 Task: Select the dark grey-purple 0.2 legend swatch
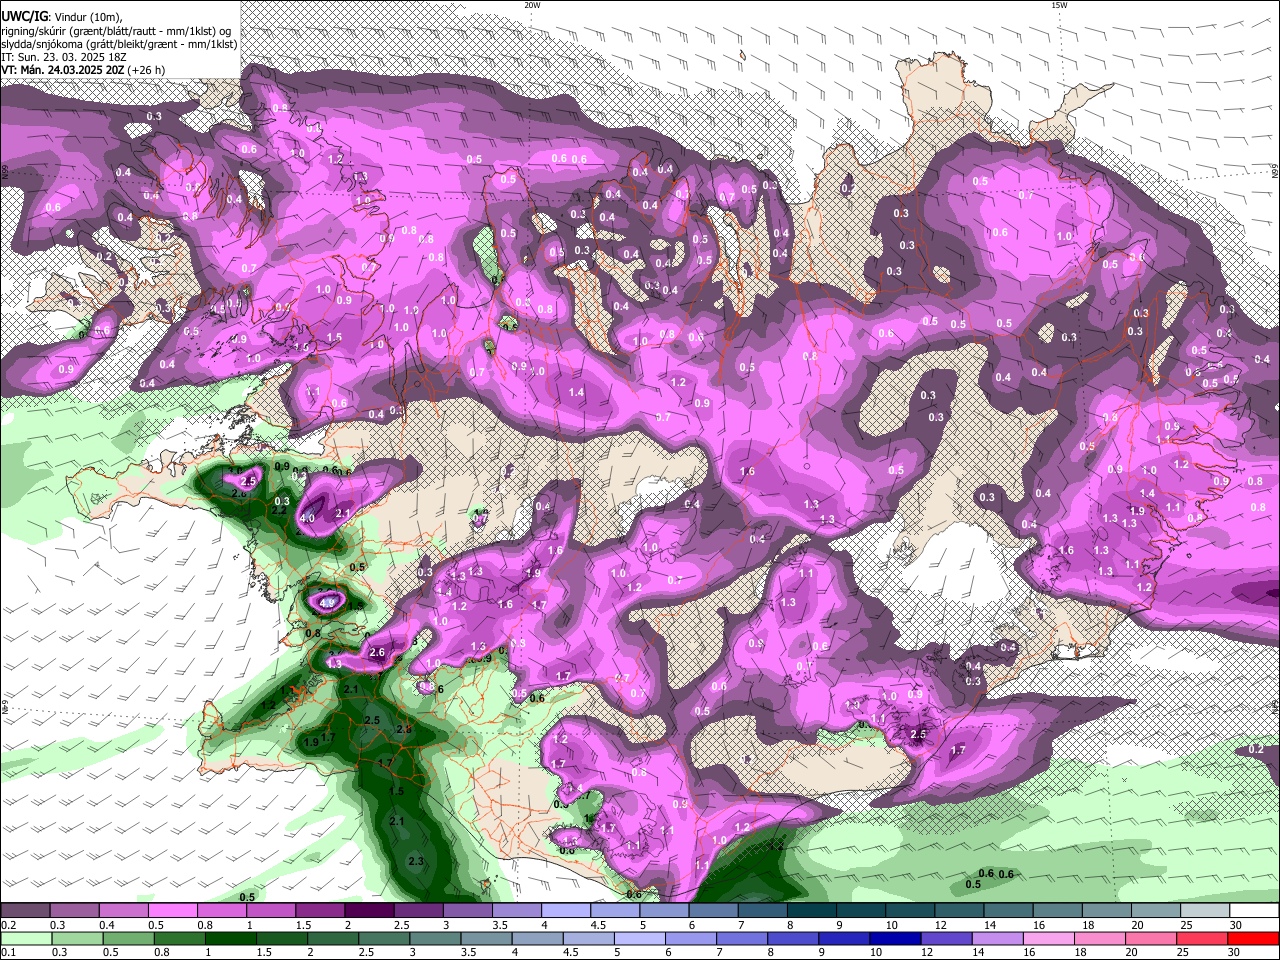pos(24,911)
